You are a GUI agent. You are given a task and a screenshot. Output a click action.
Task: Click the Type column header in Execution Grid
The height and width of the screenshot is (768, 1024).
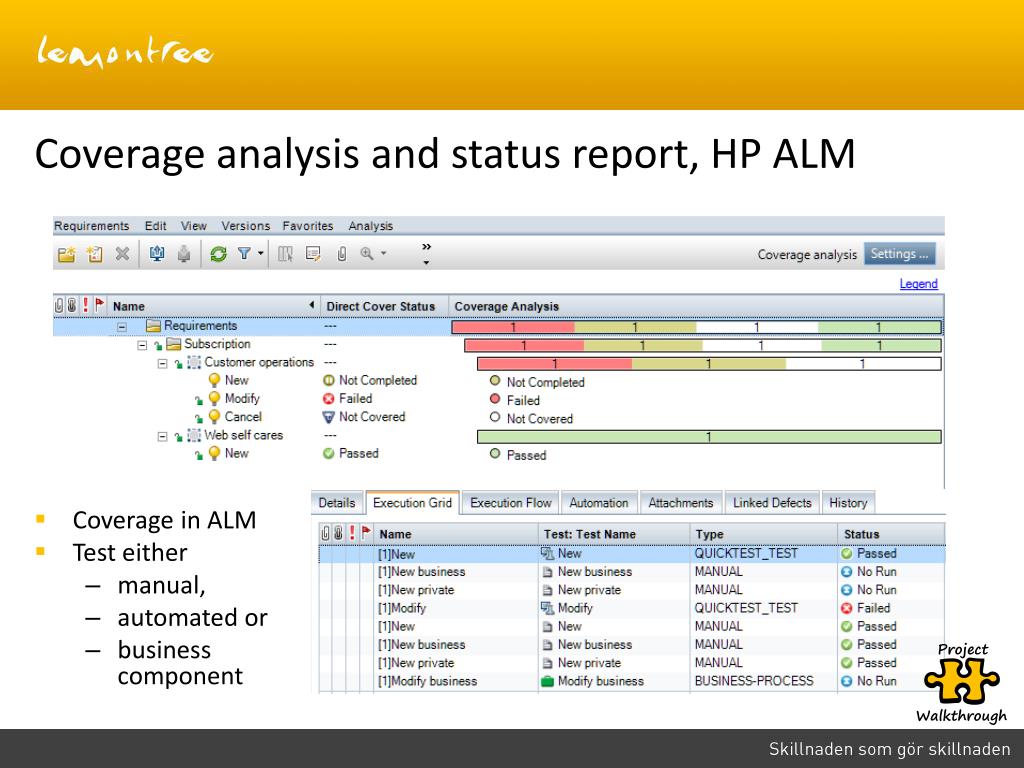point(763,534)
